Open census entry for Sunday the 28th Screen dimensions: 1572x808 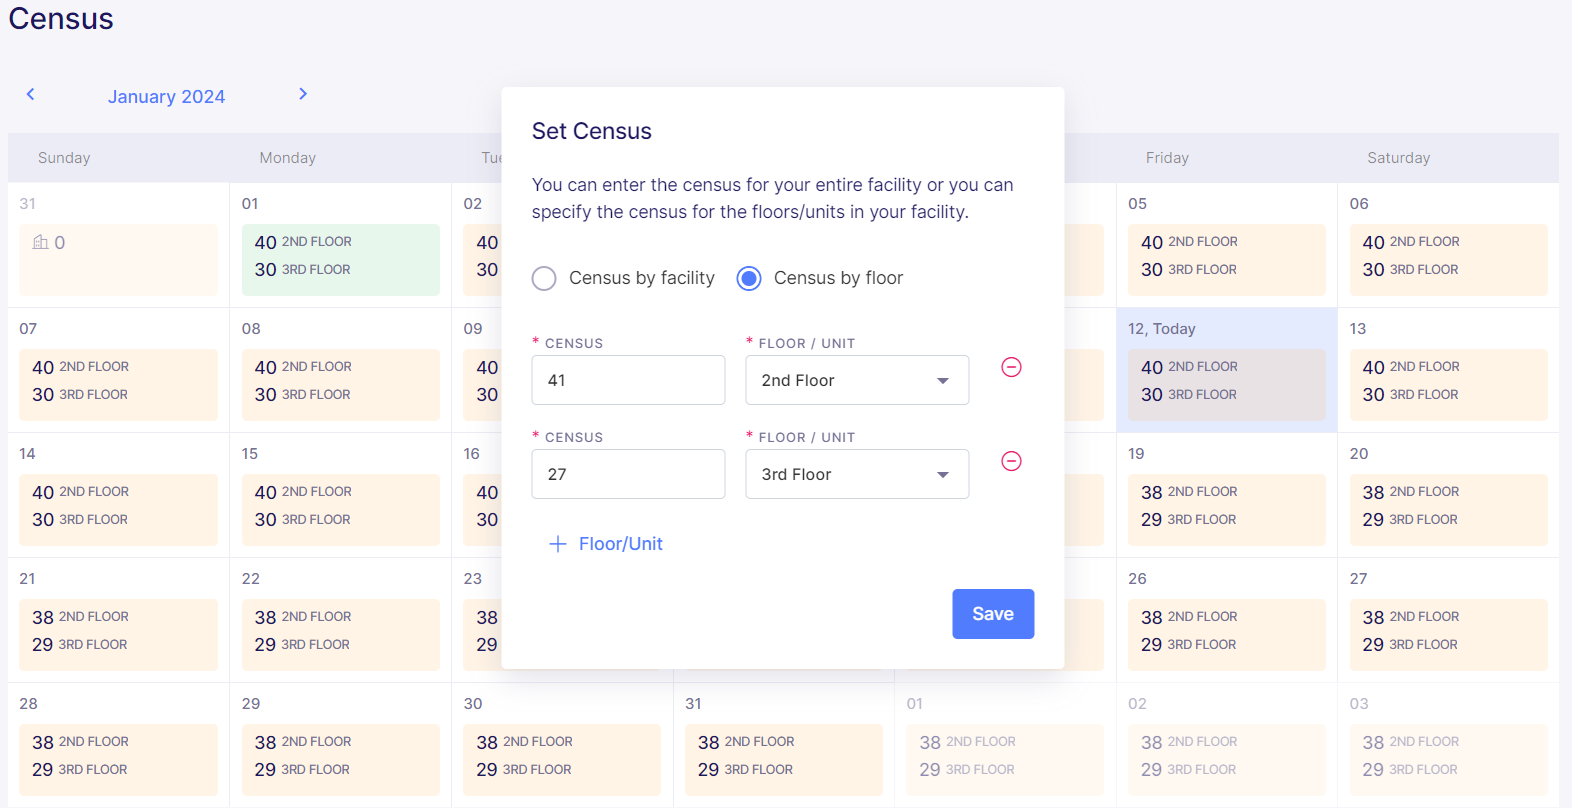pos(118,760)
